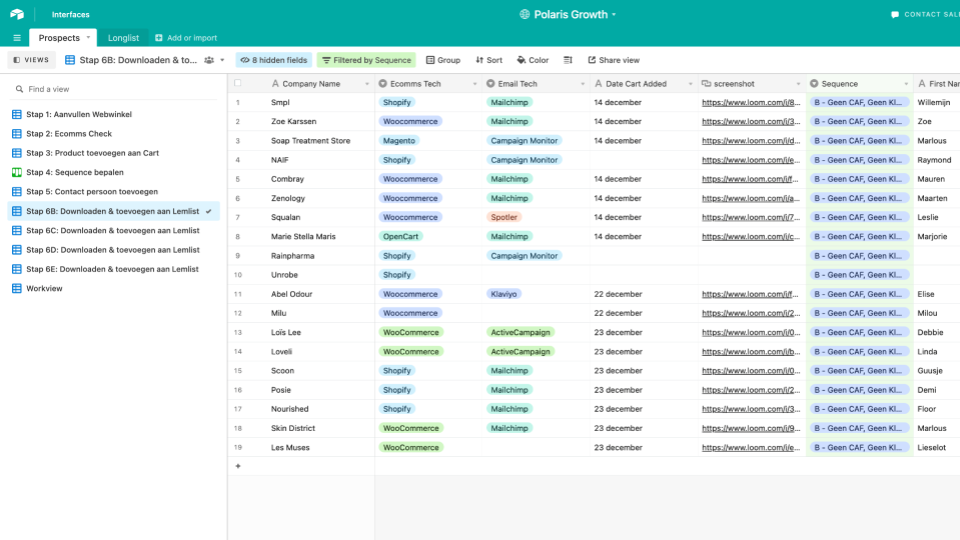960x540 pixels.
Task: Add a new row with plus icon
Action: pos(238,467)
